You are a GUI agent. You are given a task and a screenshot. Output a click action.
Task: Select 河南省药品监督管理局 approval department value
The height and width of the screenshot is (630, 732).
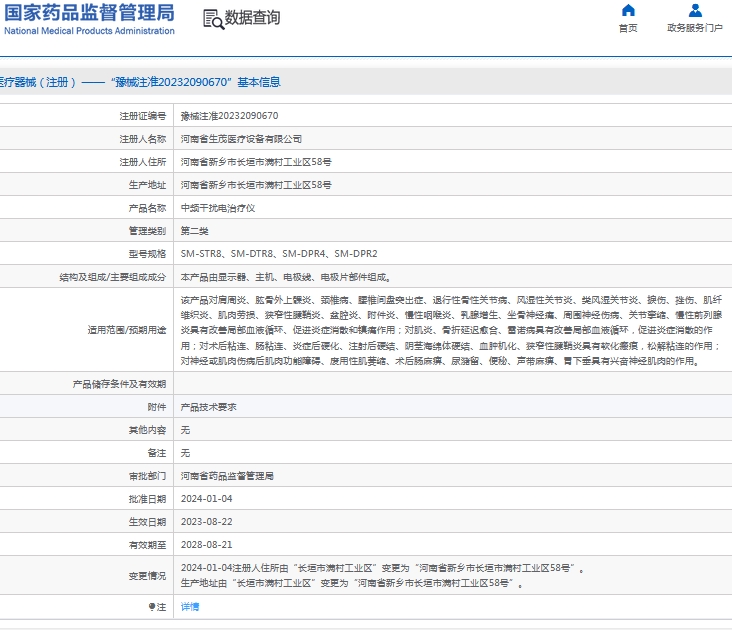[x=227, y=476]
